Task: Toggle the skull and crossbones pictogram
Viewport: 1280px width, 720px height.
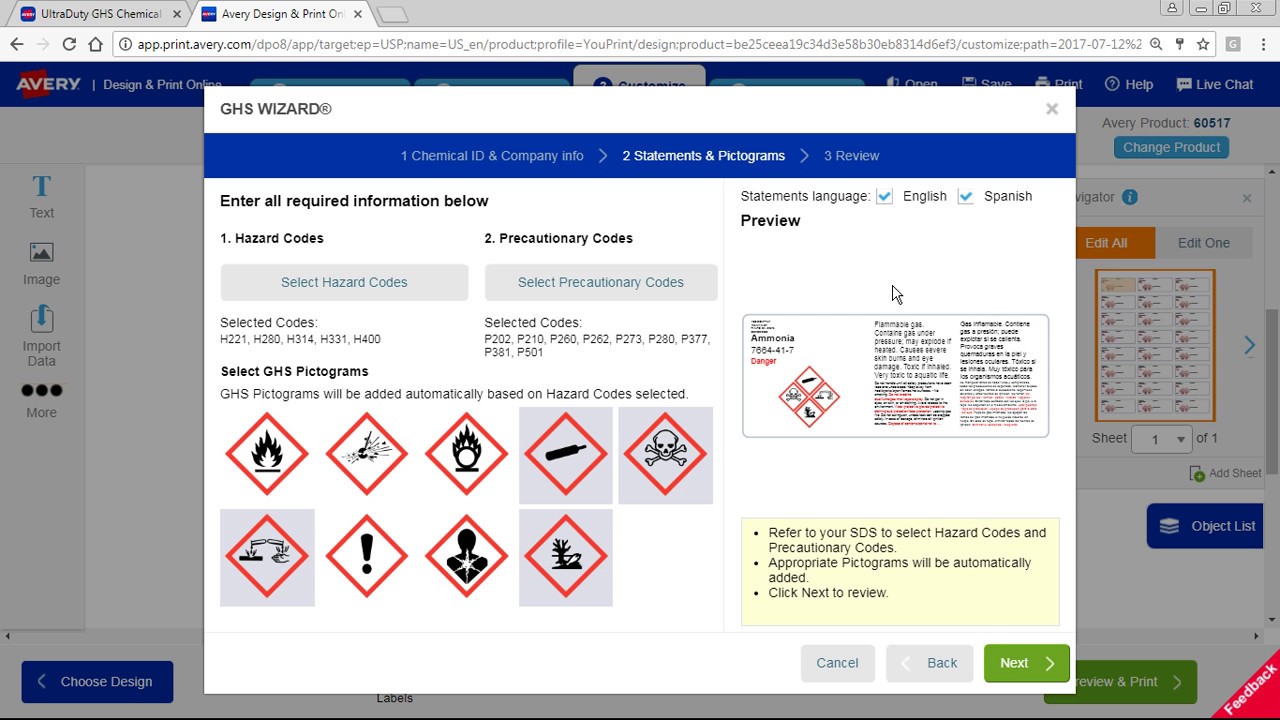Action: click(665, 455)
